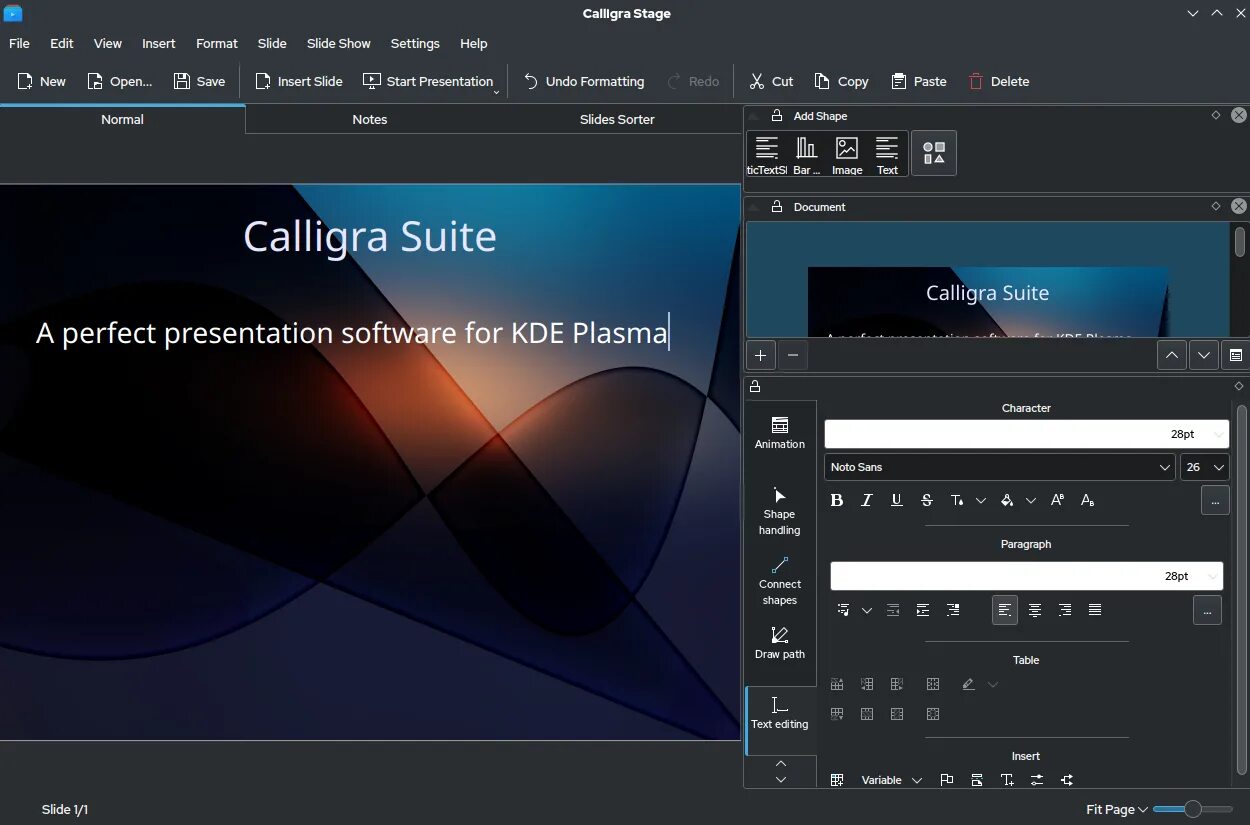Open the Noto Sans font dropdown

click(x=1000, y=467)
